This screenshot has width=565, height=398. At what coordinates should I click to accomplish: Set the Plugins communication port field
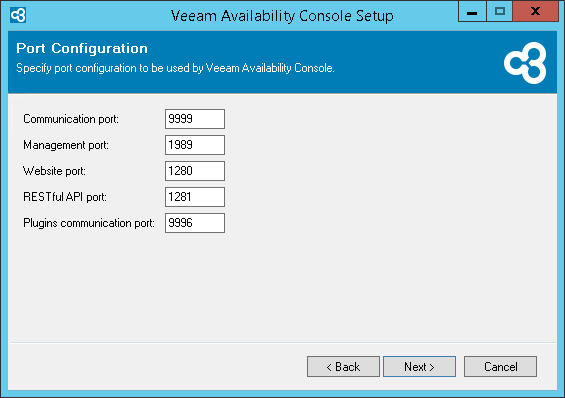[195, 223]
